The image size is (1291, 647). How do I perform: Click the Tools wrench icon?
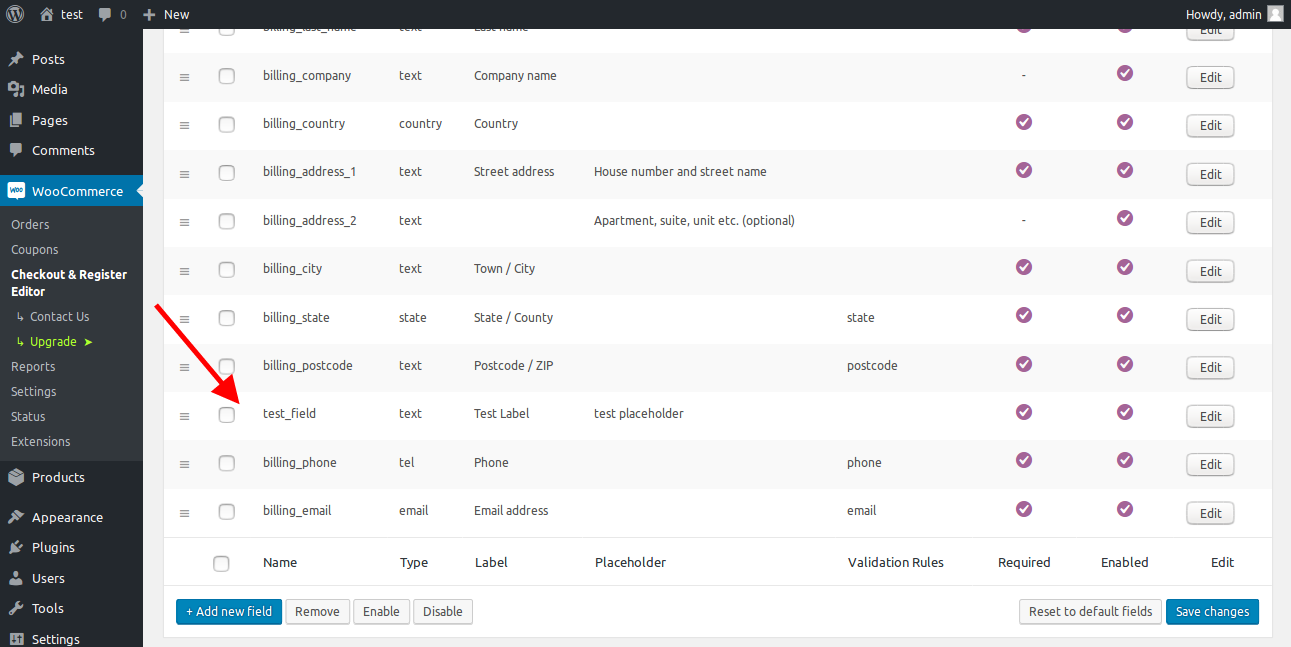tap(16, 608)
